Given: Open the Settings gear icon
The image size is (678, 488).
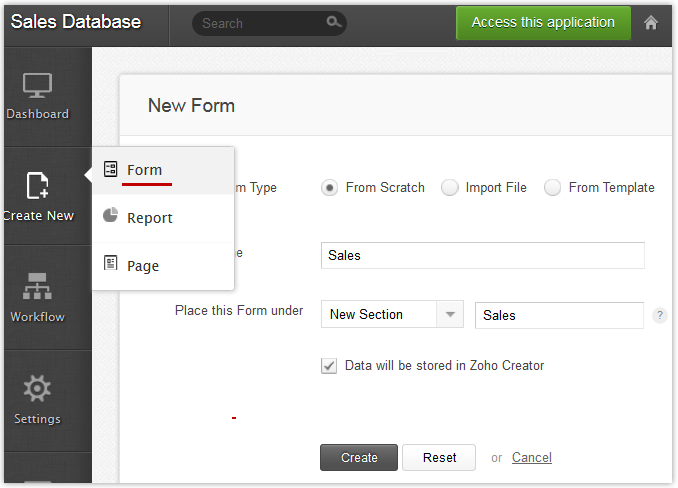Looking at the screenshot, I should [37, 389].
